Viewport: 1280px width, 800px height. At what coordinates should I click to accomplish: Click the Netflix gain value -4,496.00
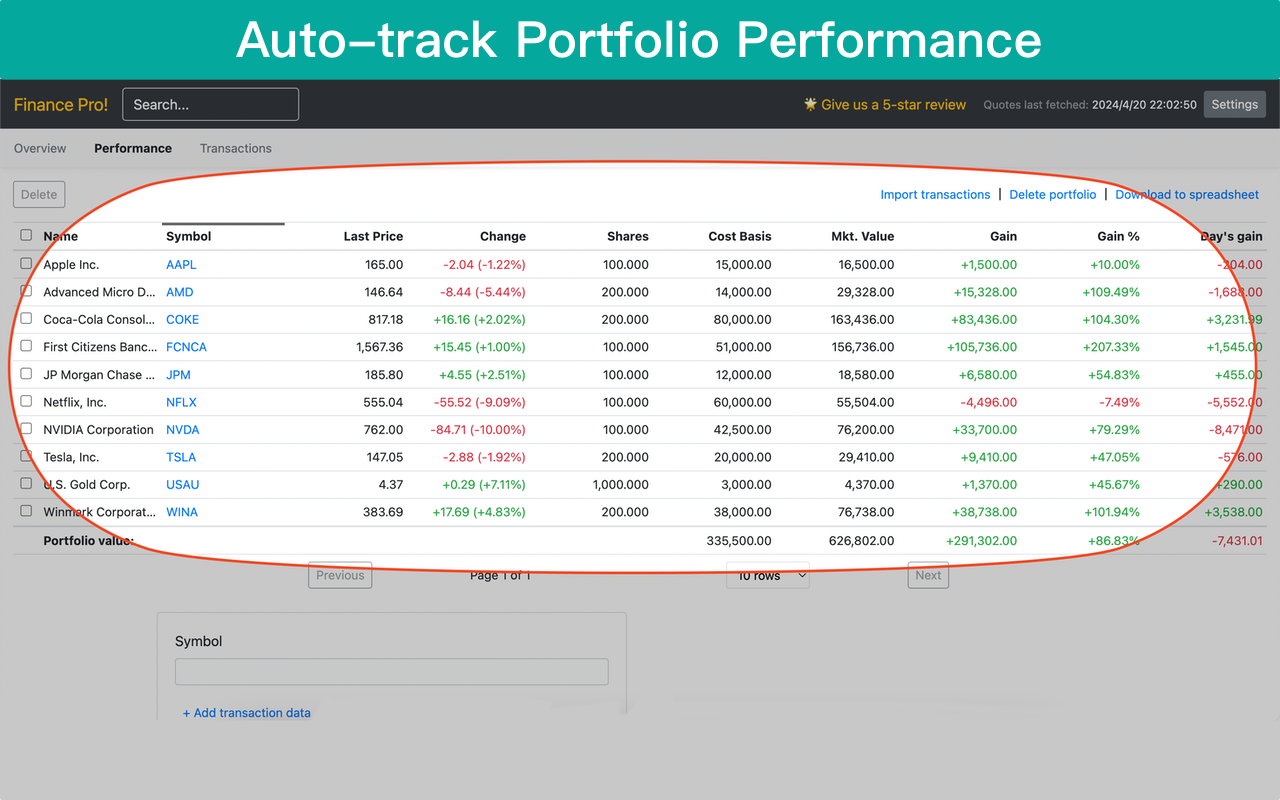point(988,402)
